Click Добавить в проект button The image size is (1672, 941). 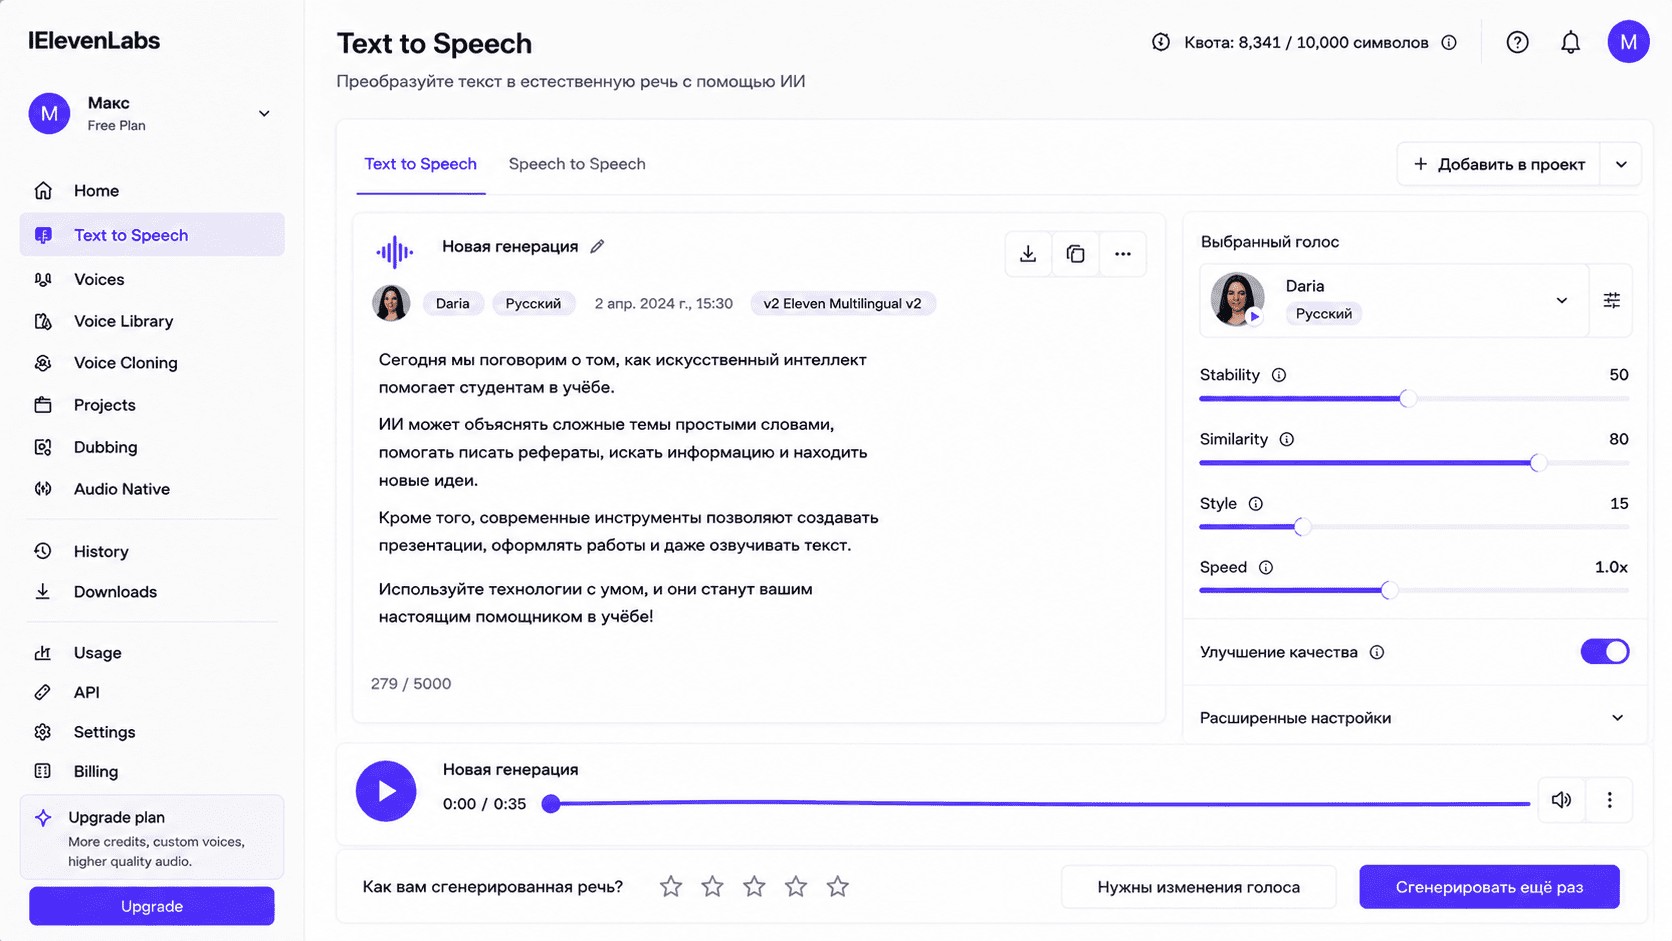[1499, 164]
